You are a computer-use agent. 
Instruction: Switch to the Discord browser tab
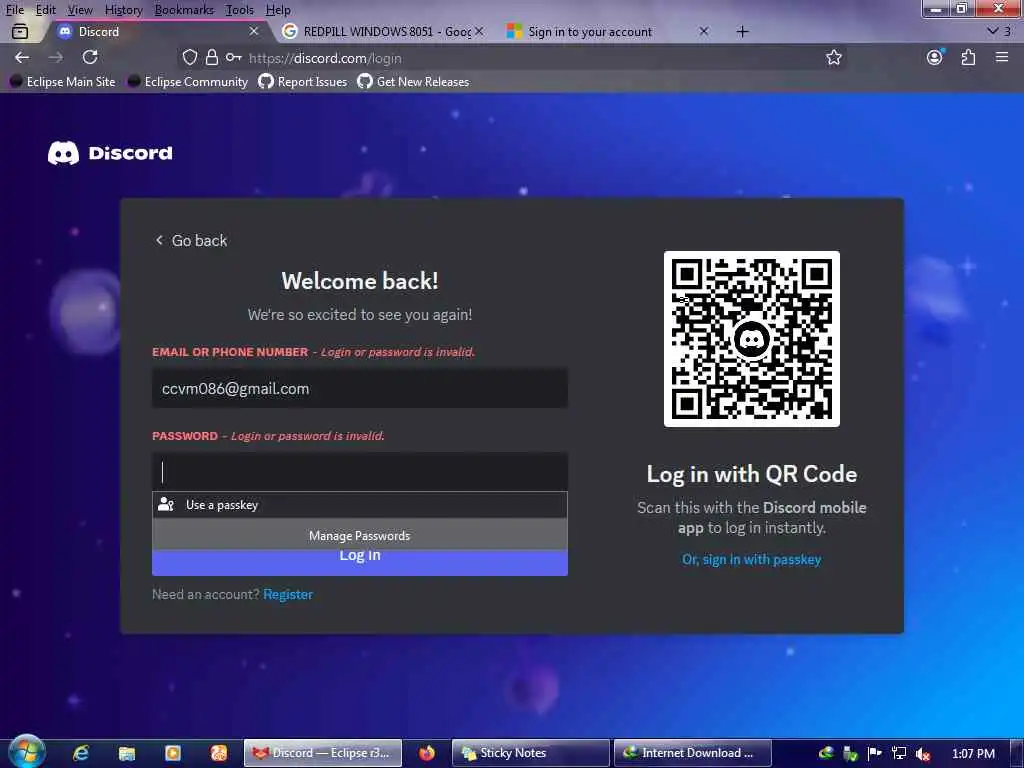[158, 31]
